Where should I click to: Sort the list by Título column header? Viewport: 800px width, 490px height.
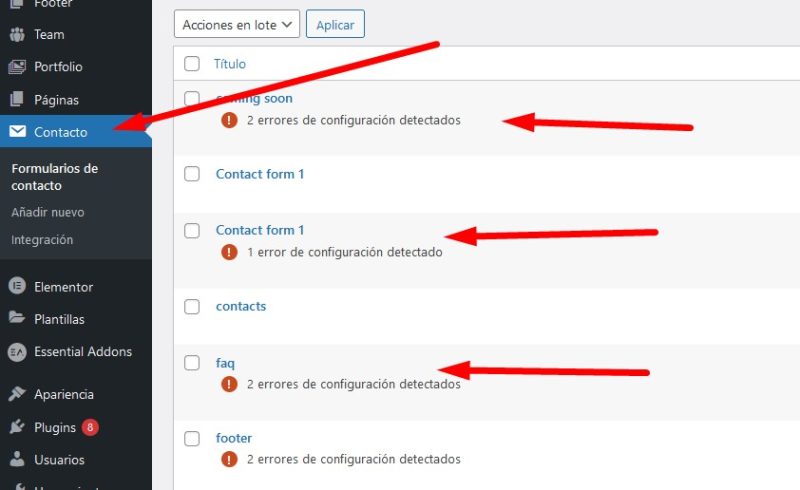tap(230, 64)
